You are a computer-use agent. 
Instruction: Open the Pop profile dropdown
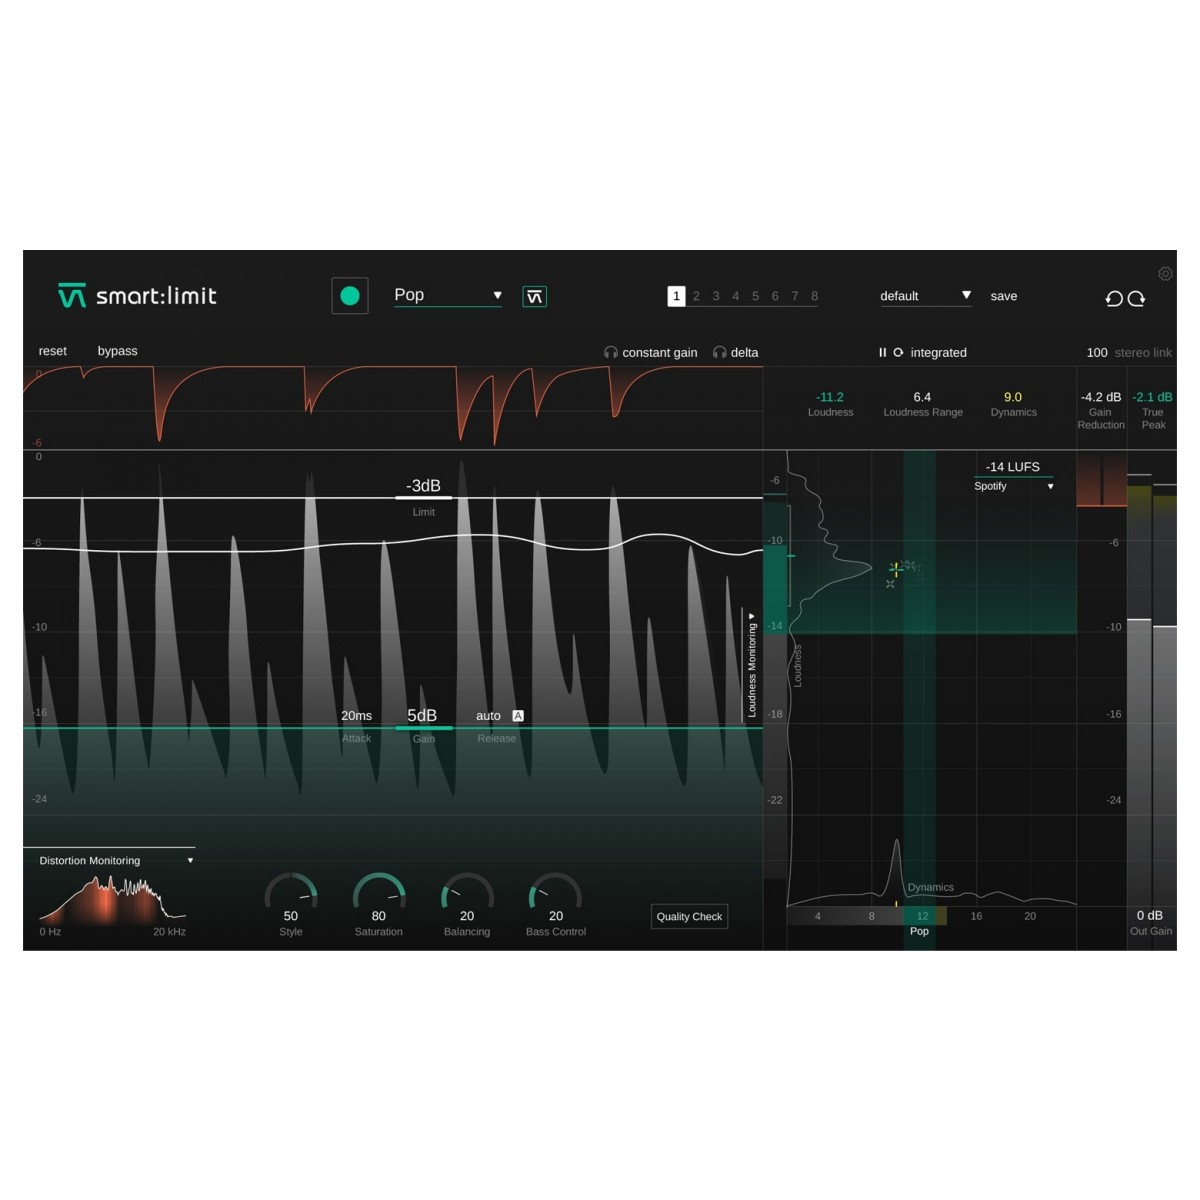(x=448, y=296)
